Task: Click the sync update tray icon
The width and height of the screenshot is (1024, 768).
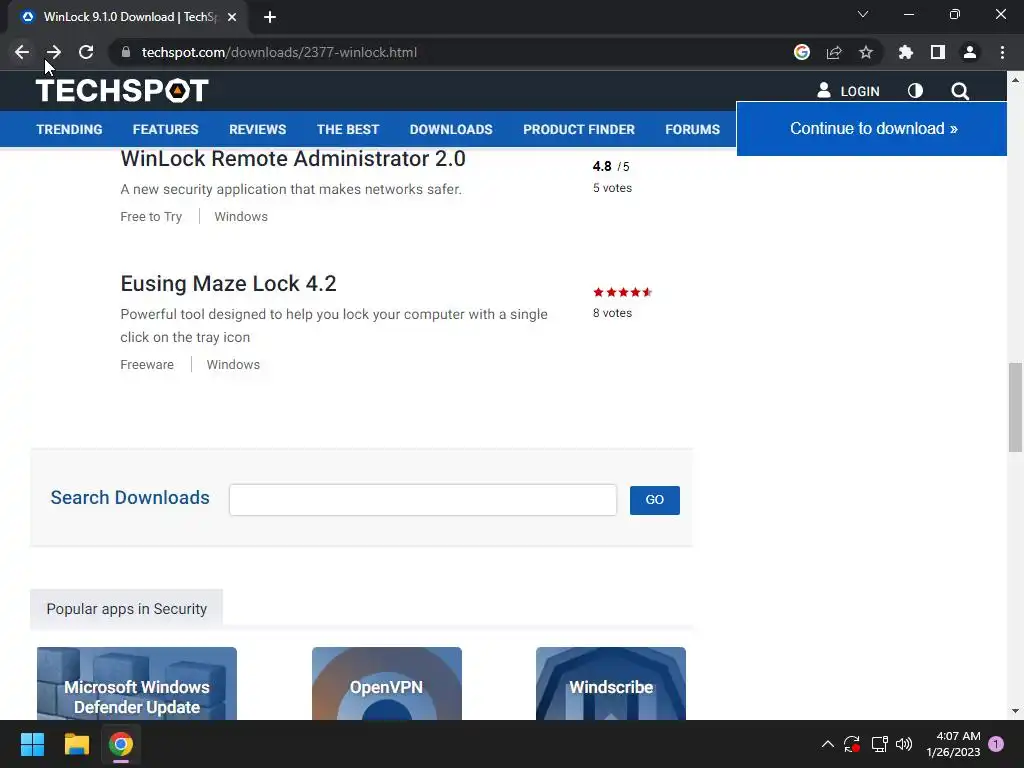Action: pos(852,744)
